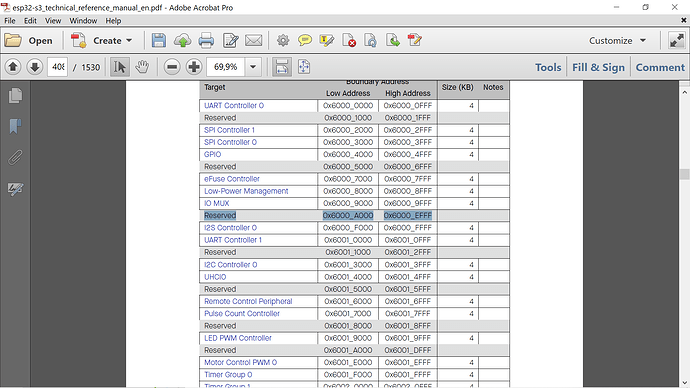Toggle fit one full page icon
The width and height of the screenshot is (690, 388).
click(x=304, y=67)
